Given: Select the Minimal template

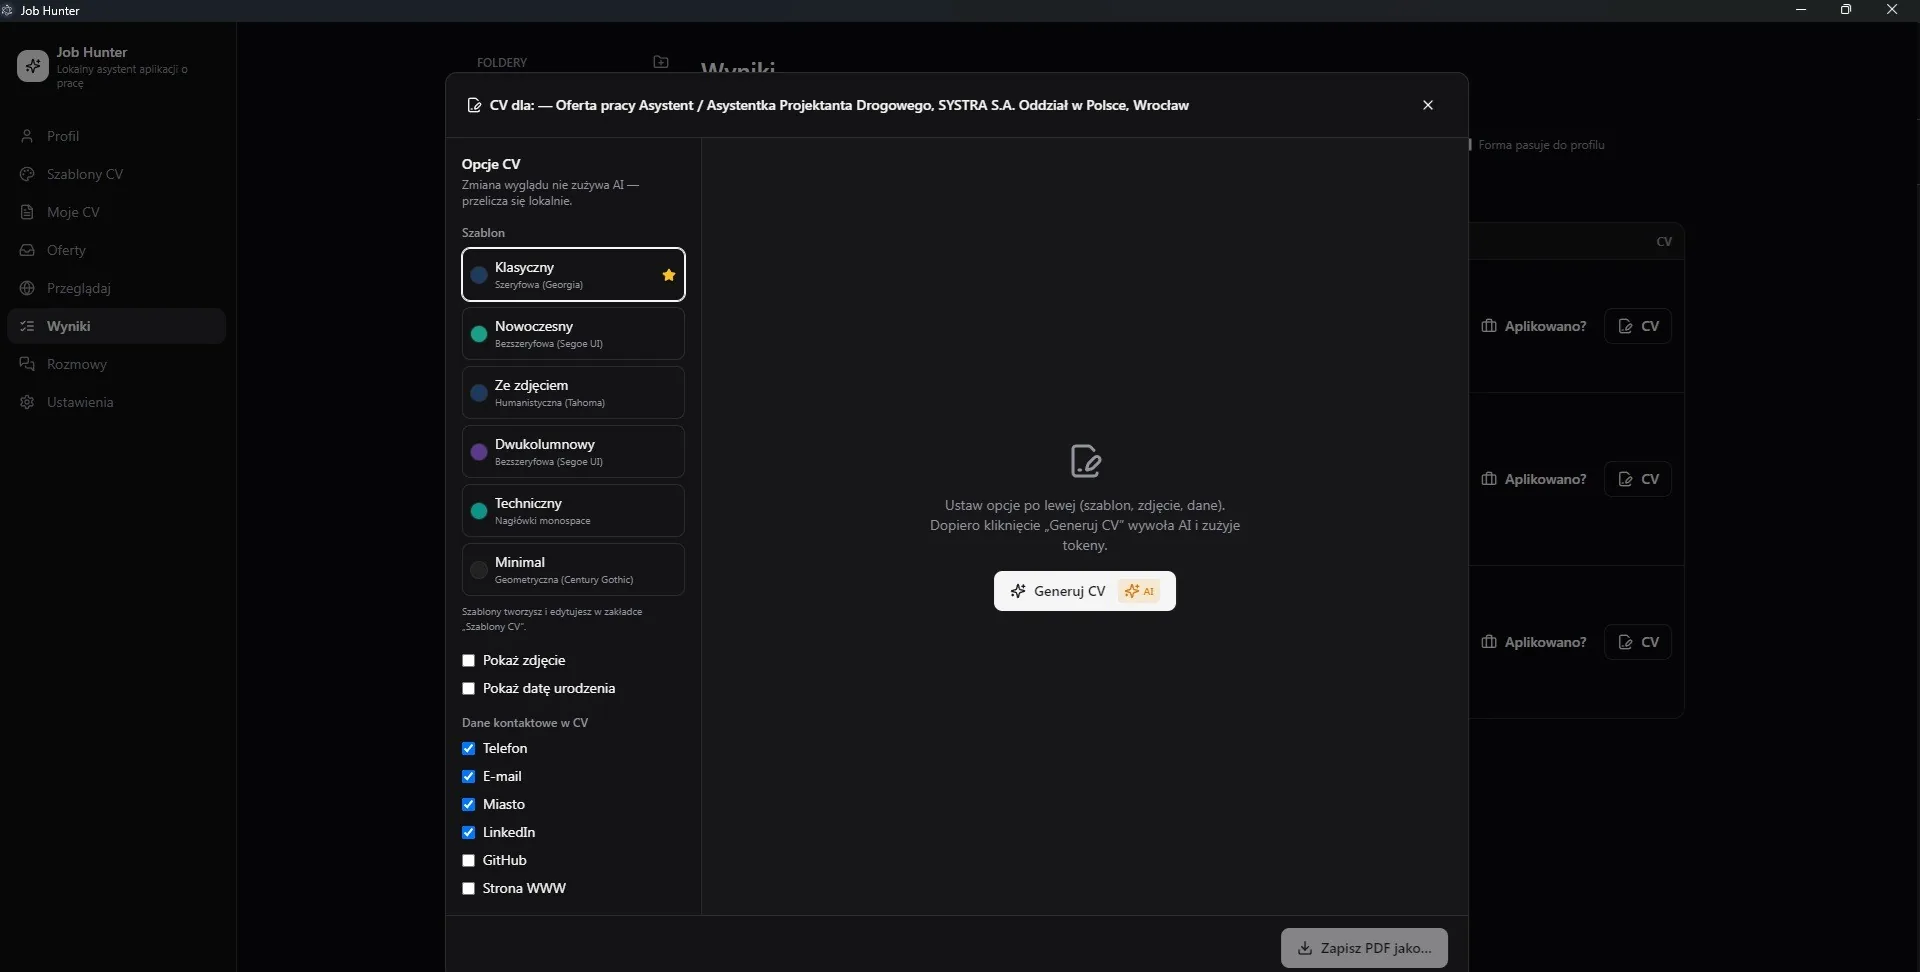Looking at the screenshot, I should 573,570.
